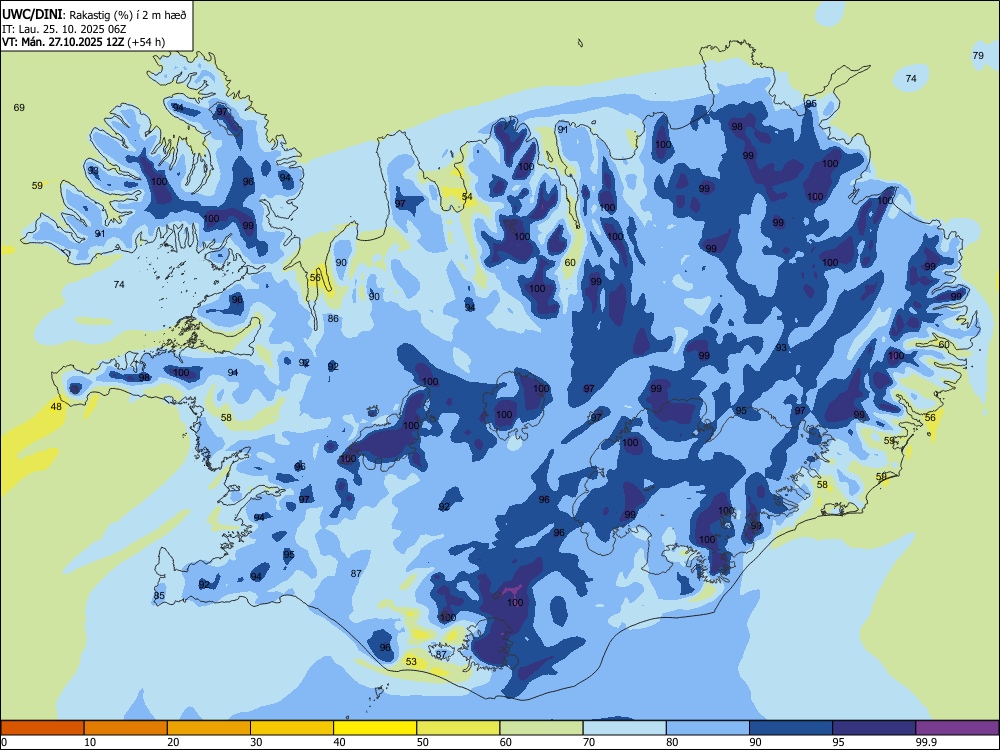Screen dimensions: 1000x750
Task: Click the humidity value '53' on the map
Action: (x=411, y=661)
